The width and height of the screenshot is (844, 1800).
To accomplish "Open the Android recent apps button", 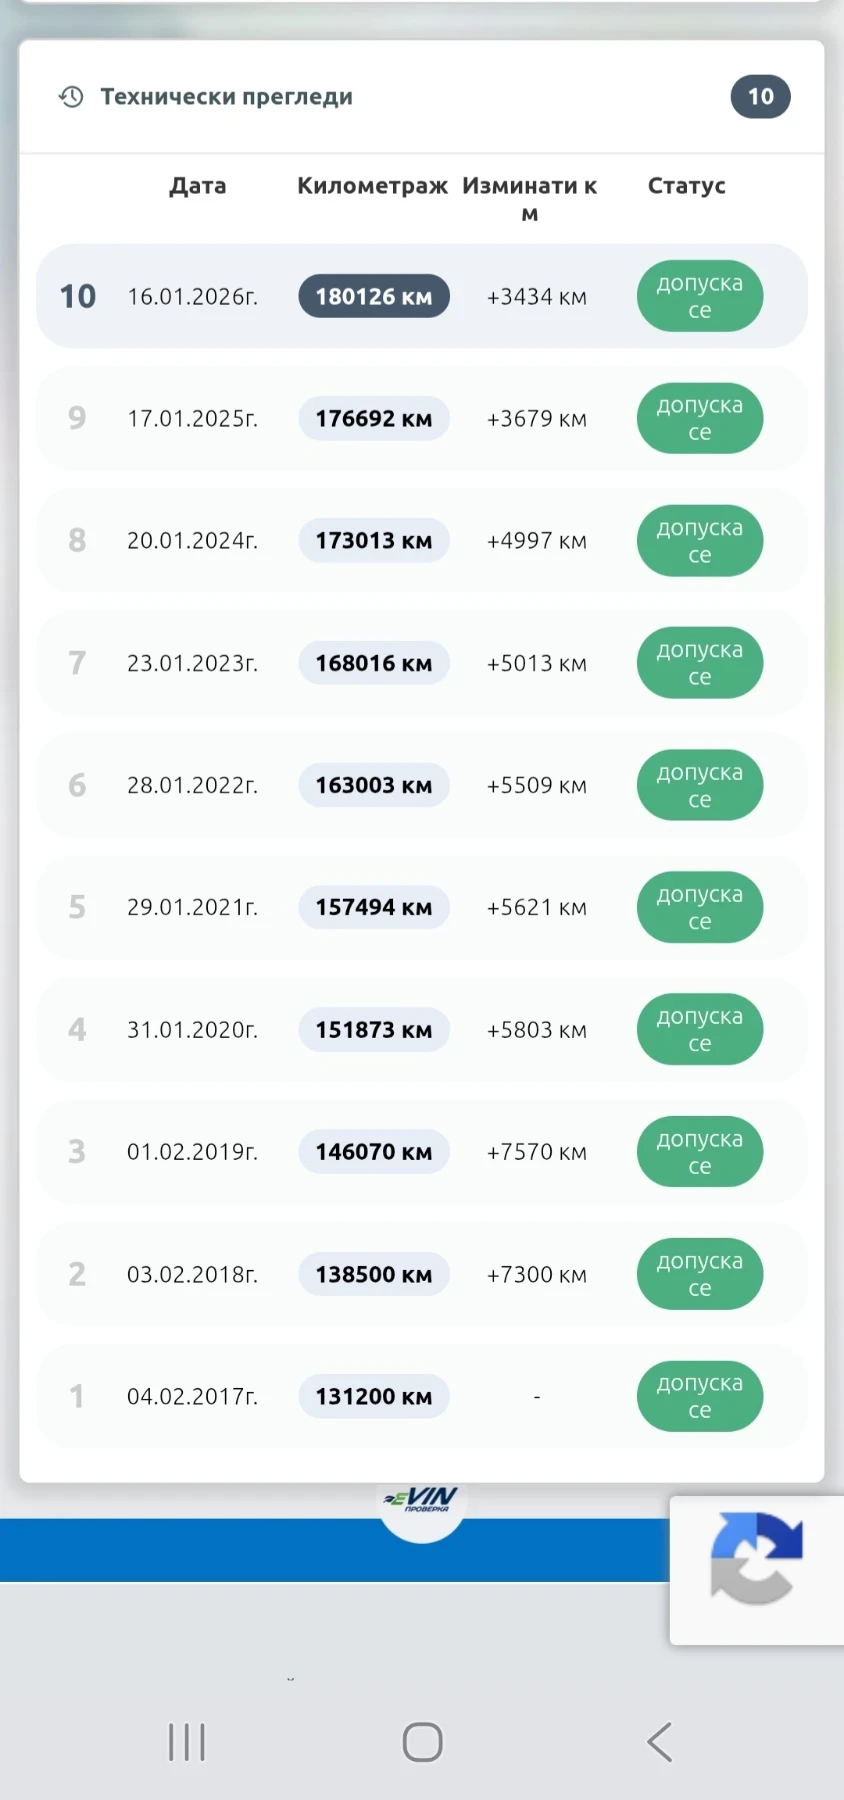I will point(187,1742).
